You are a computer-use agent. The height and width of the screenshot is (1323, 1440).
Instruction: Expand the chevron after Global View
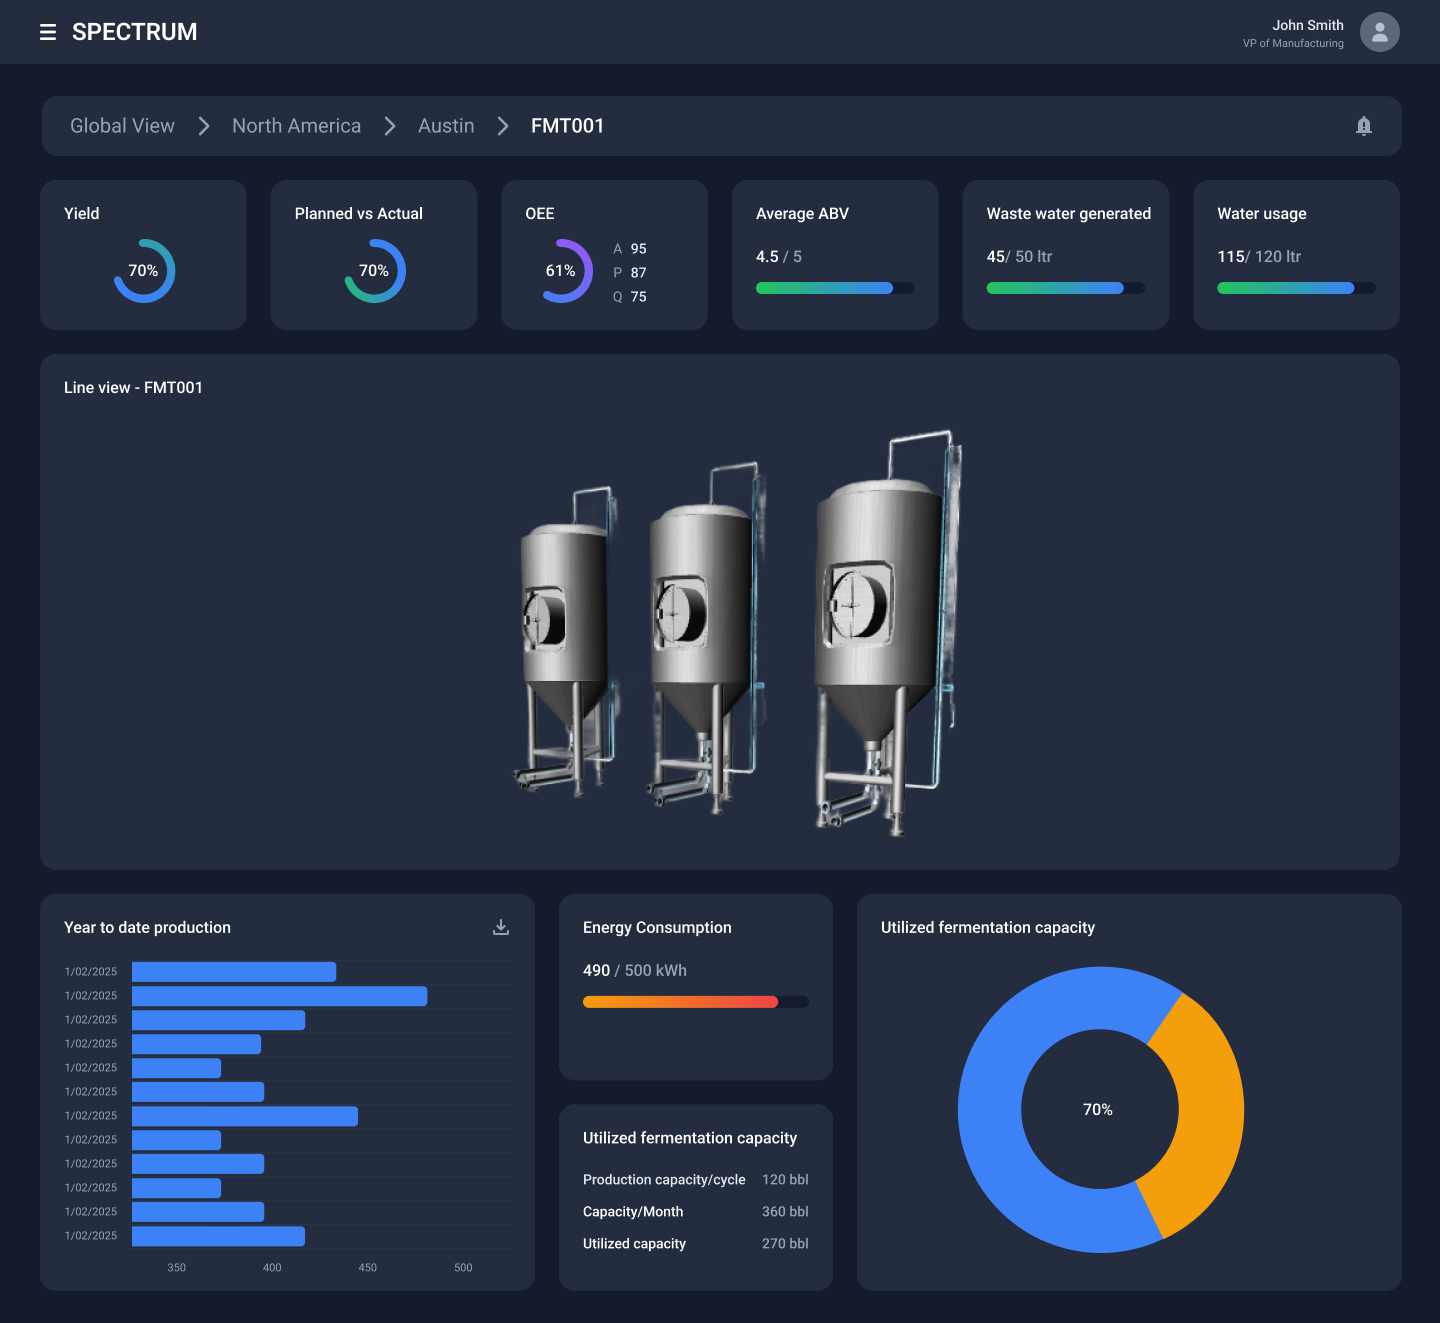[x=204, y=126]
